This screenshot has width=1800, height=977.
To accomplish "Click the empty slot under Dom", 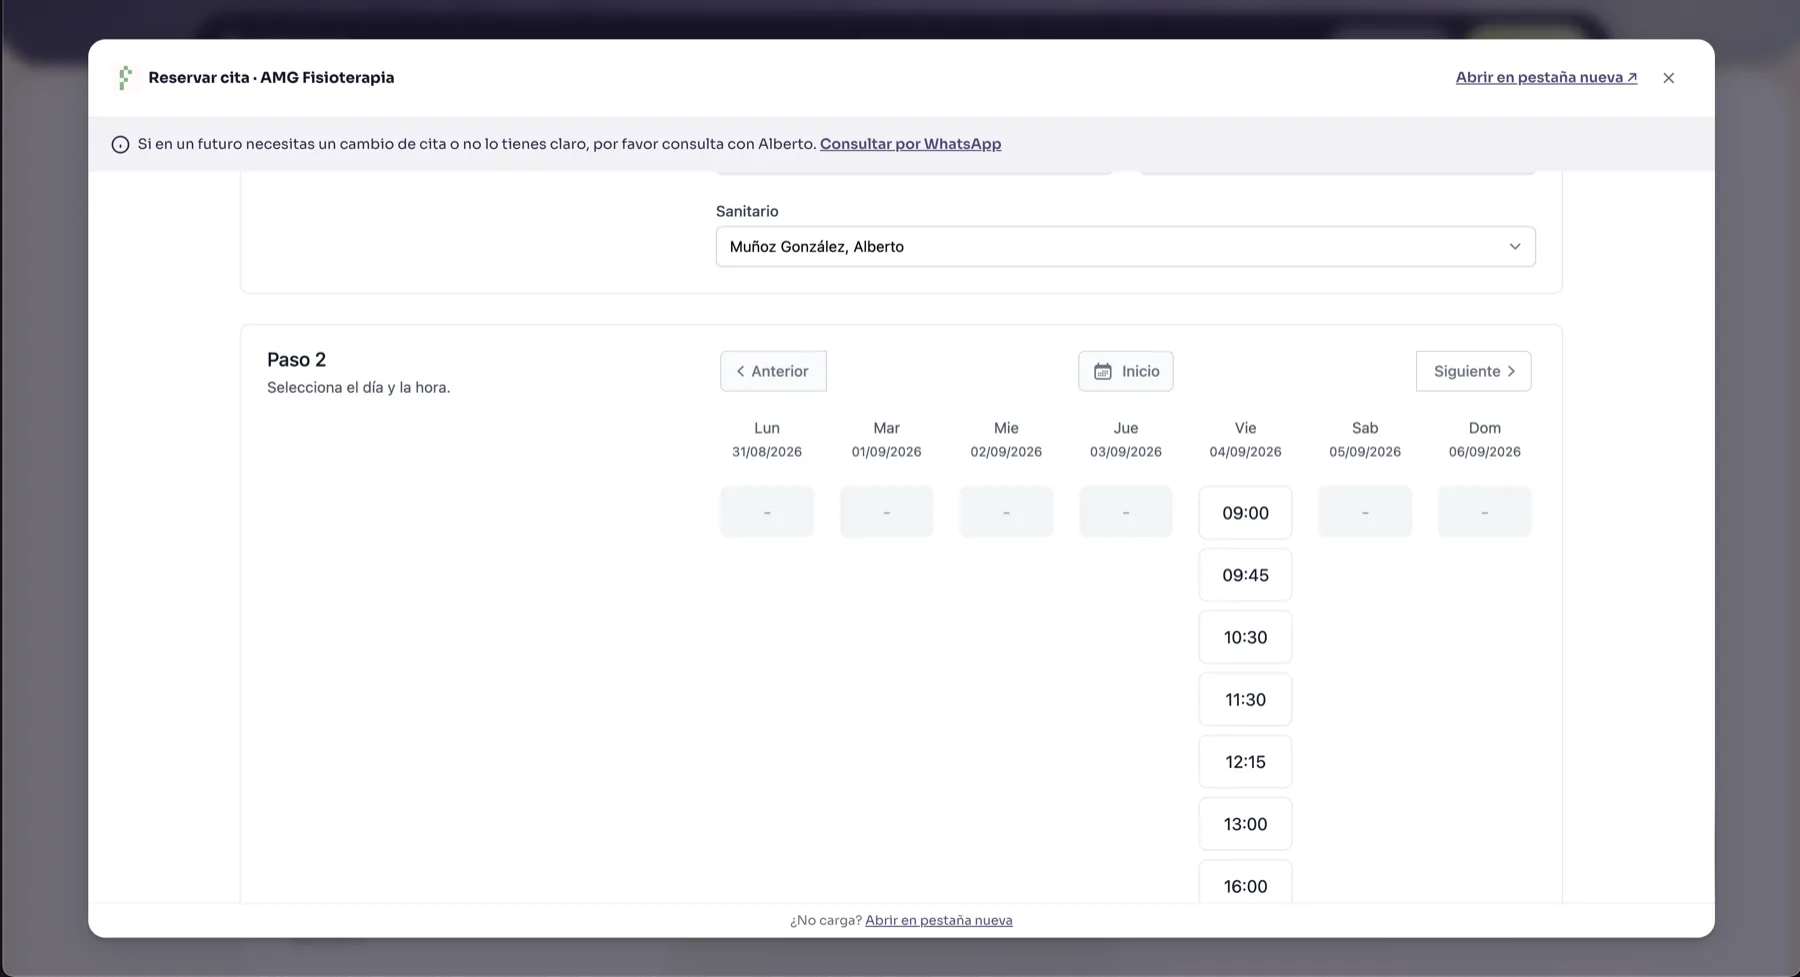I will (x=1485, y=512).
